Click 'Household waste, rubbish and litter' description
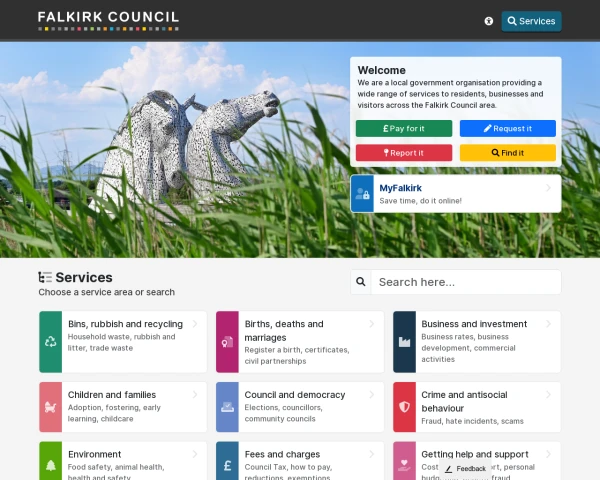This screenshot has width=600, height=480. [x=121, y=342]
